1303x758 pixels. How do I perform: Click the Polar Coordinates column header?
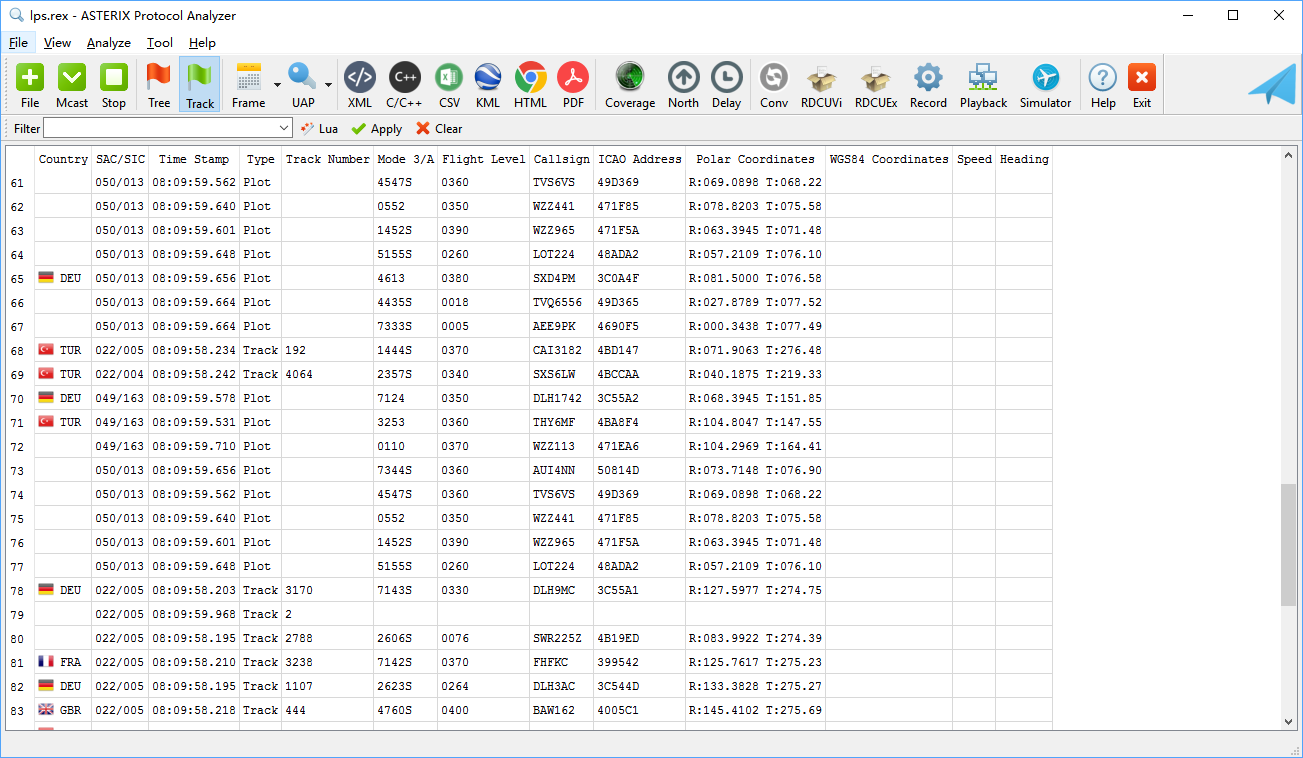[755, 159]
